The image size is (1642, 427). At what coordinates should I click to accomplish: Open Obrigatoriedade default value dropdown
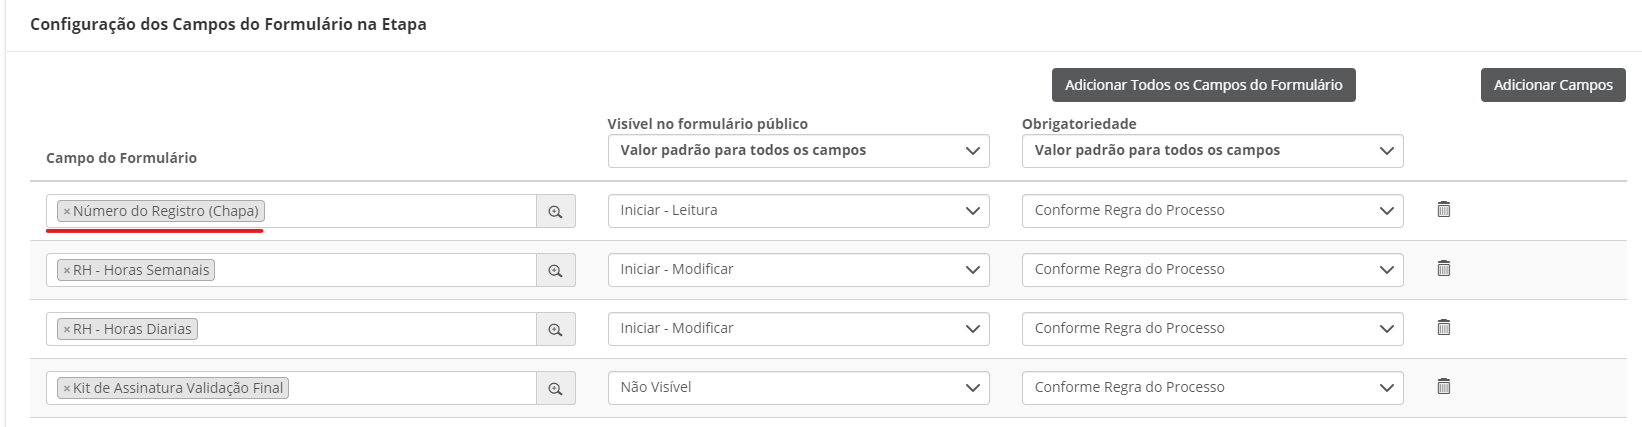tap(1212, 151)
